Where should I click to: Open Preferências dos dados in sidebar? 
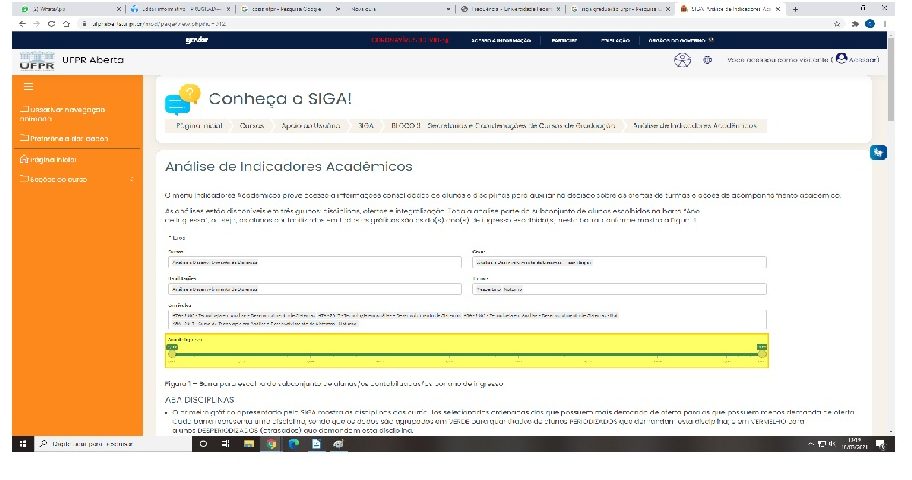[64, 138]
